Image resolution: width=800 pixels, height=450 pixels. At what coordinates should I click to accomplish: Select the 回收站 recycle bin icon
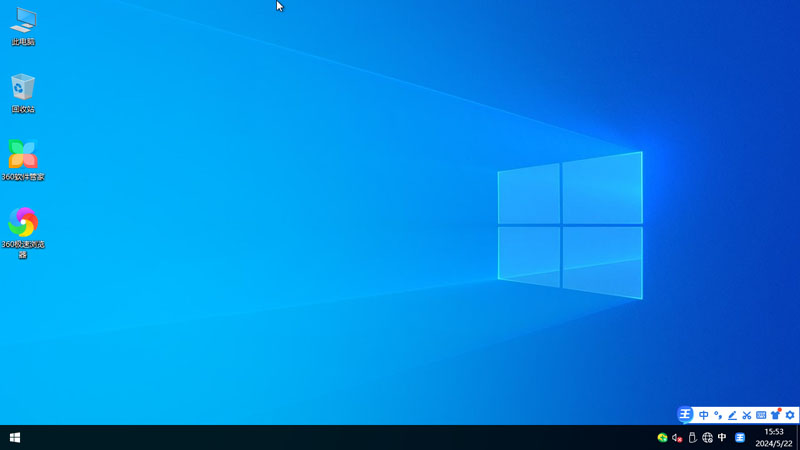(x=23, y=93)
